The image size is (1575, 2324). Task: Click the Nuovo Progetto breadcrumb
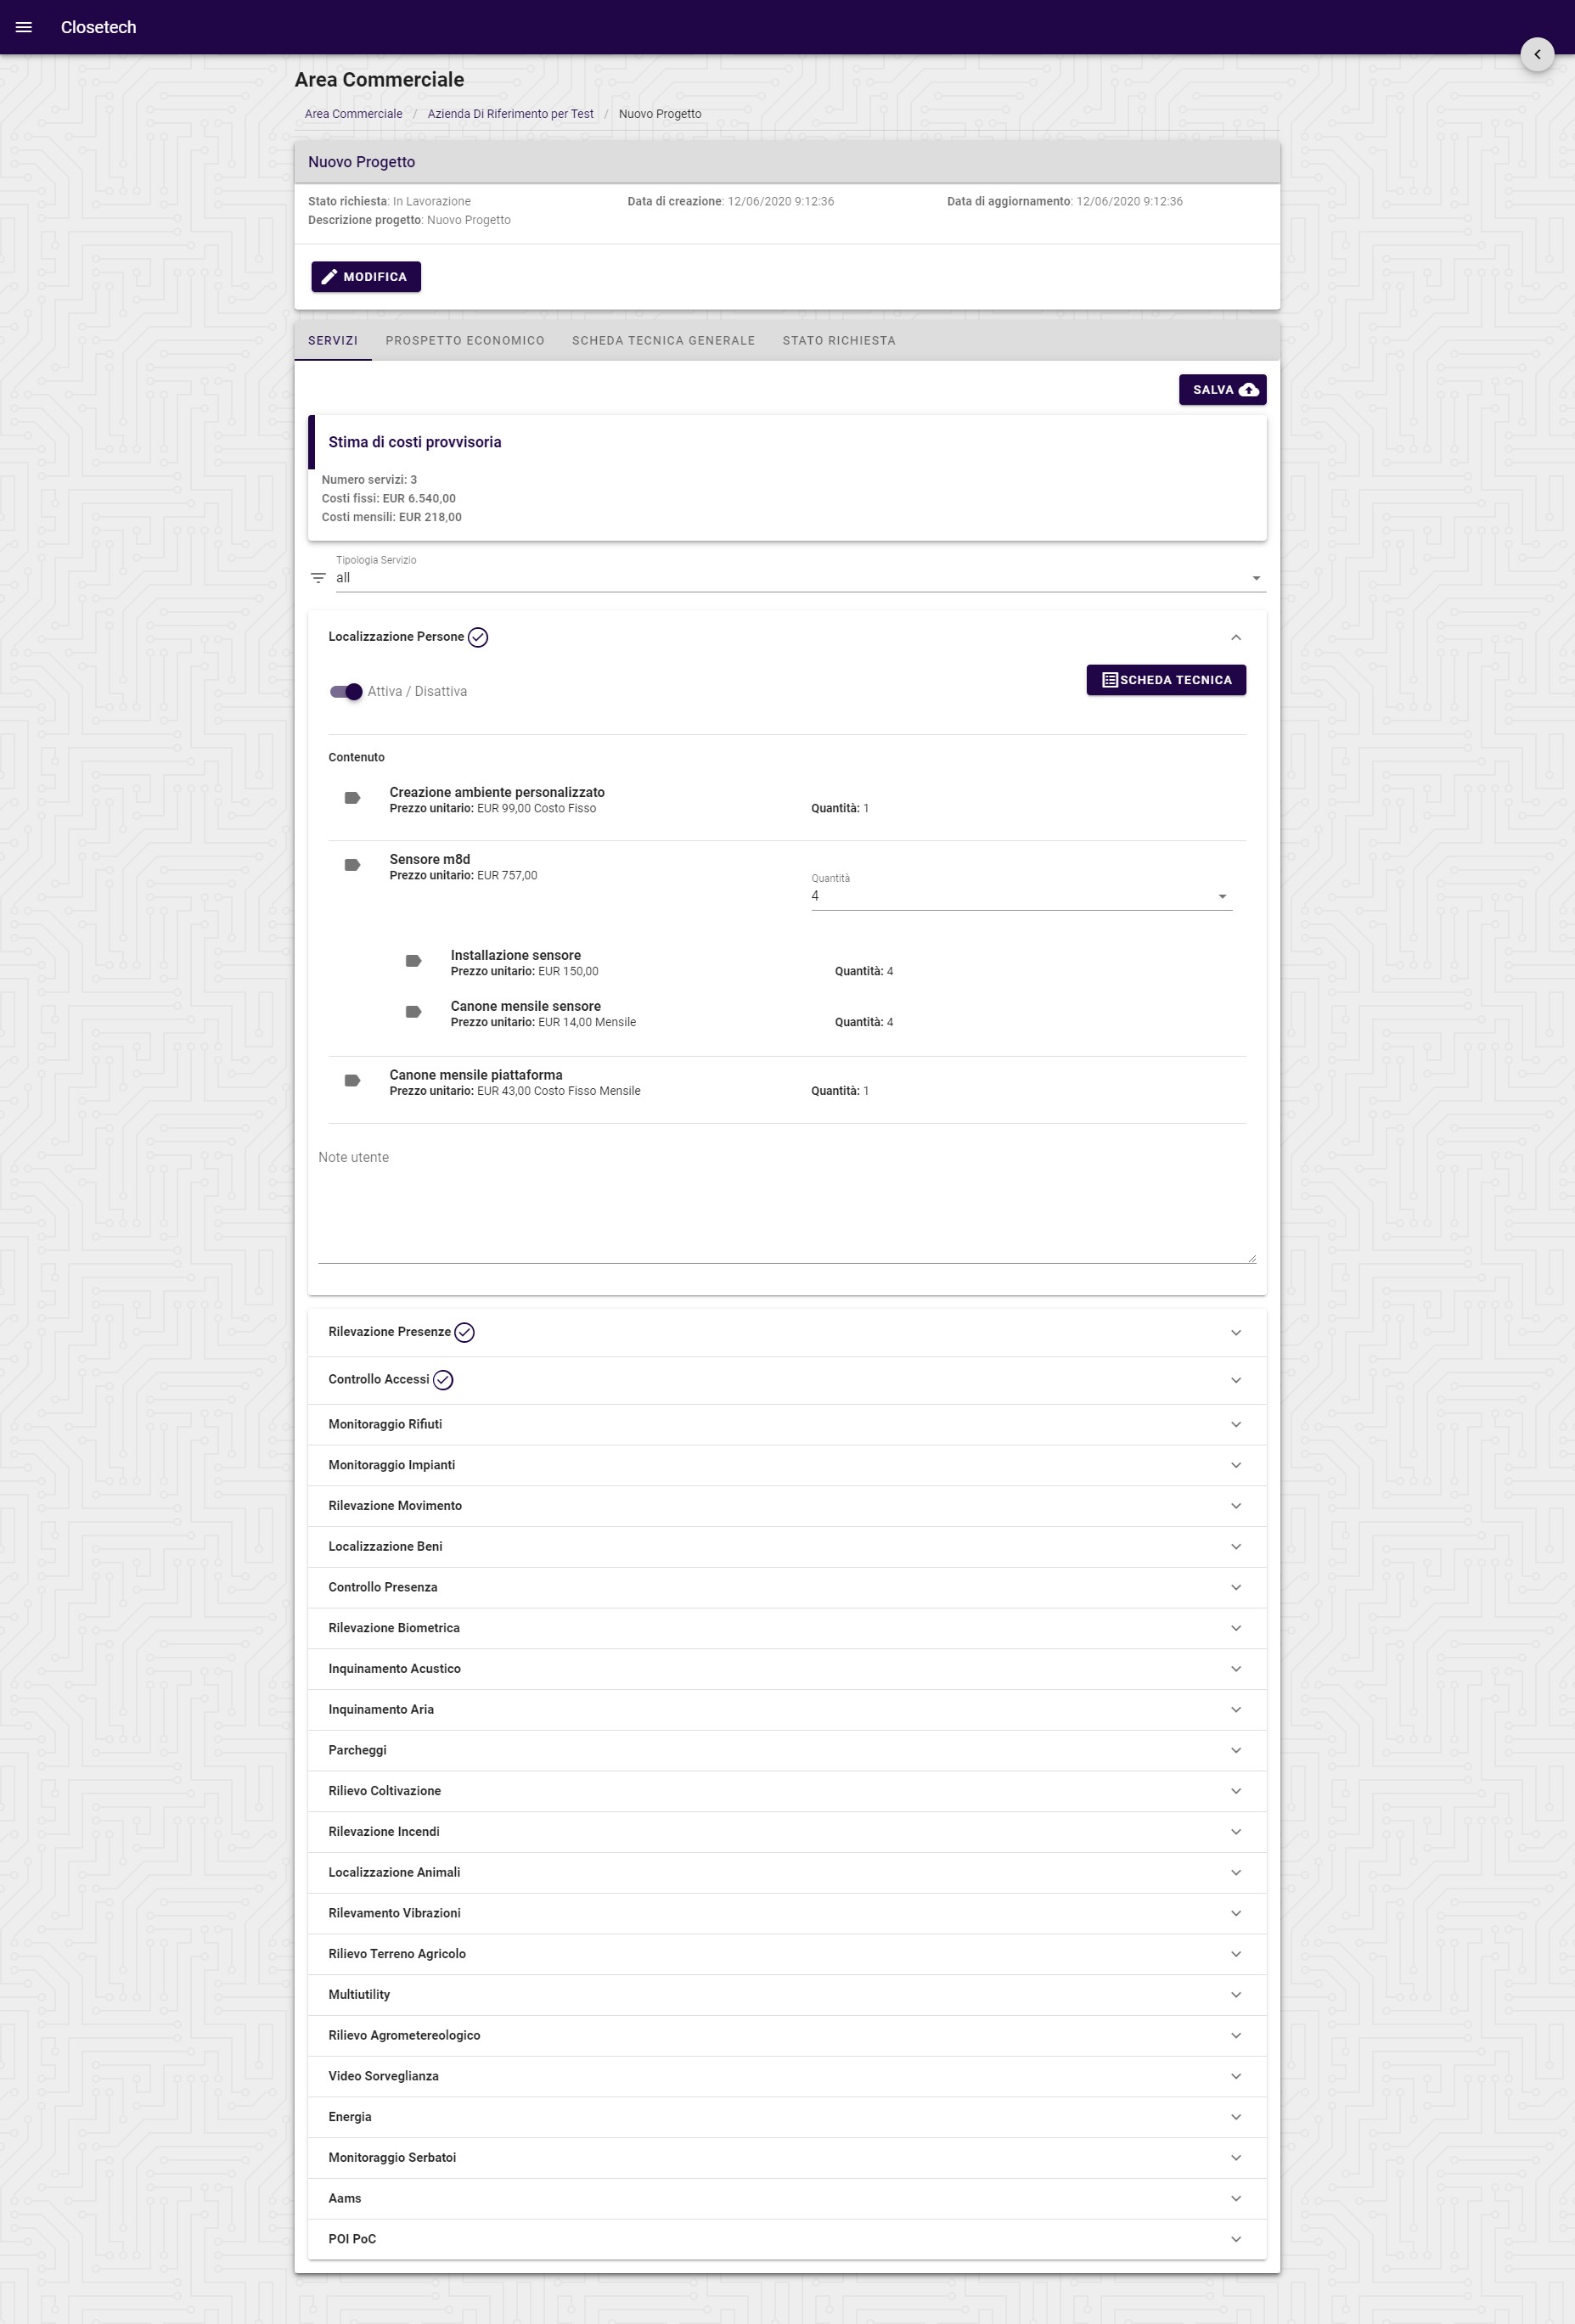point(660,114)
